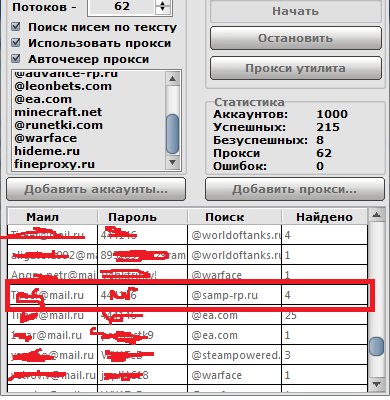This screenshot has width=390, height=400.
Task: Toggle the Авточекер прокси checkbox
Action: point(16,59)
